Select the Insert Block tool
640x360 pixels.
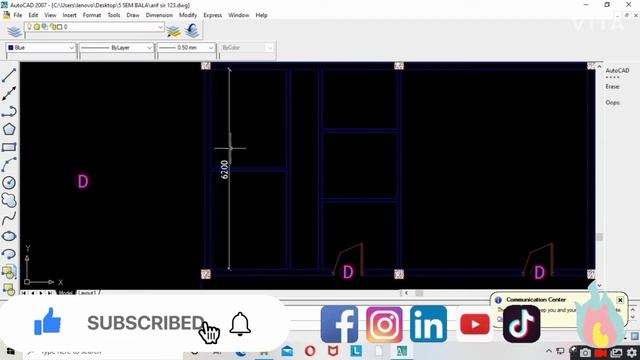tap(9, 271)
